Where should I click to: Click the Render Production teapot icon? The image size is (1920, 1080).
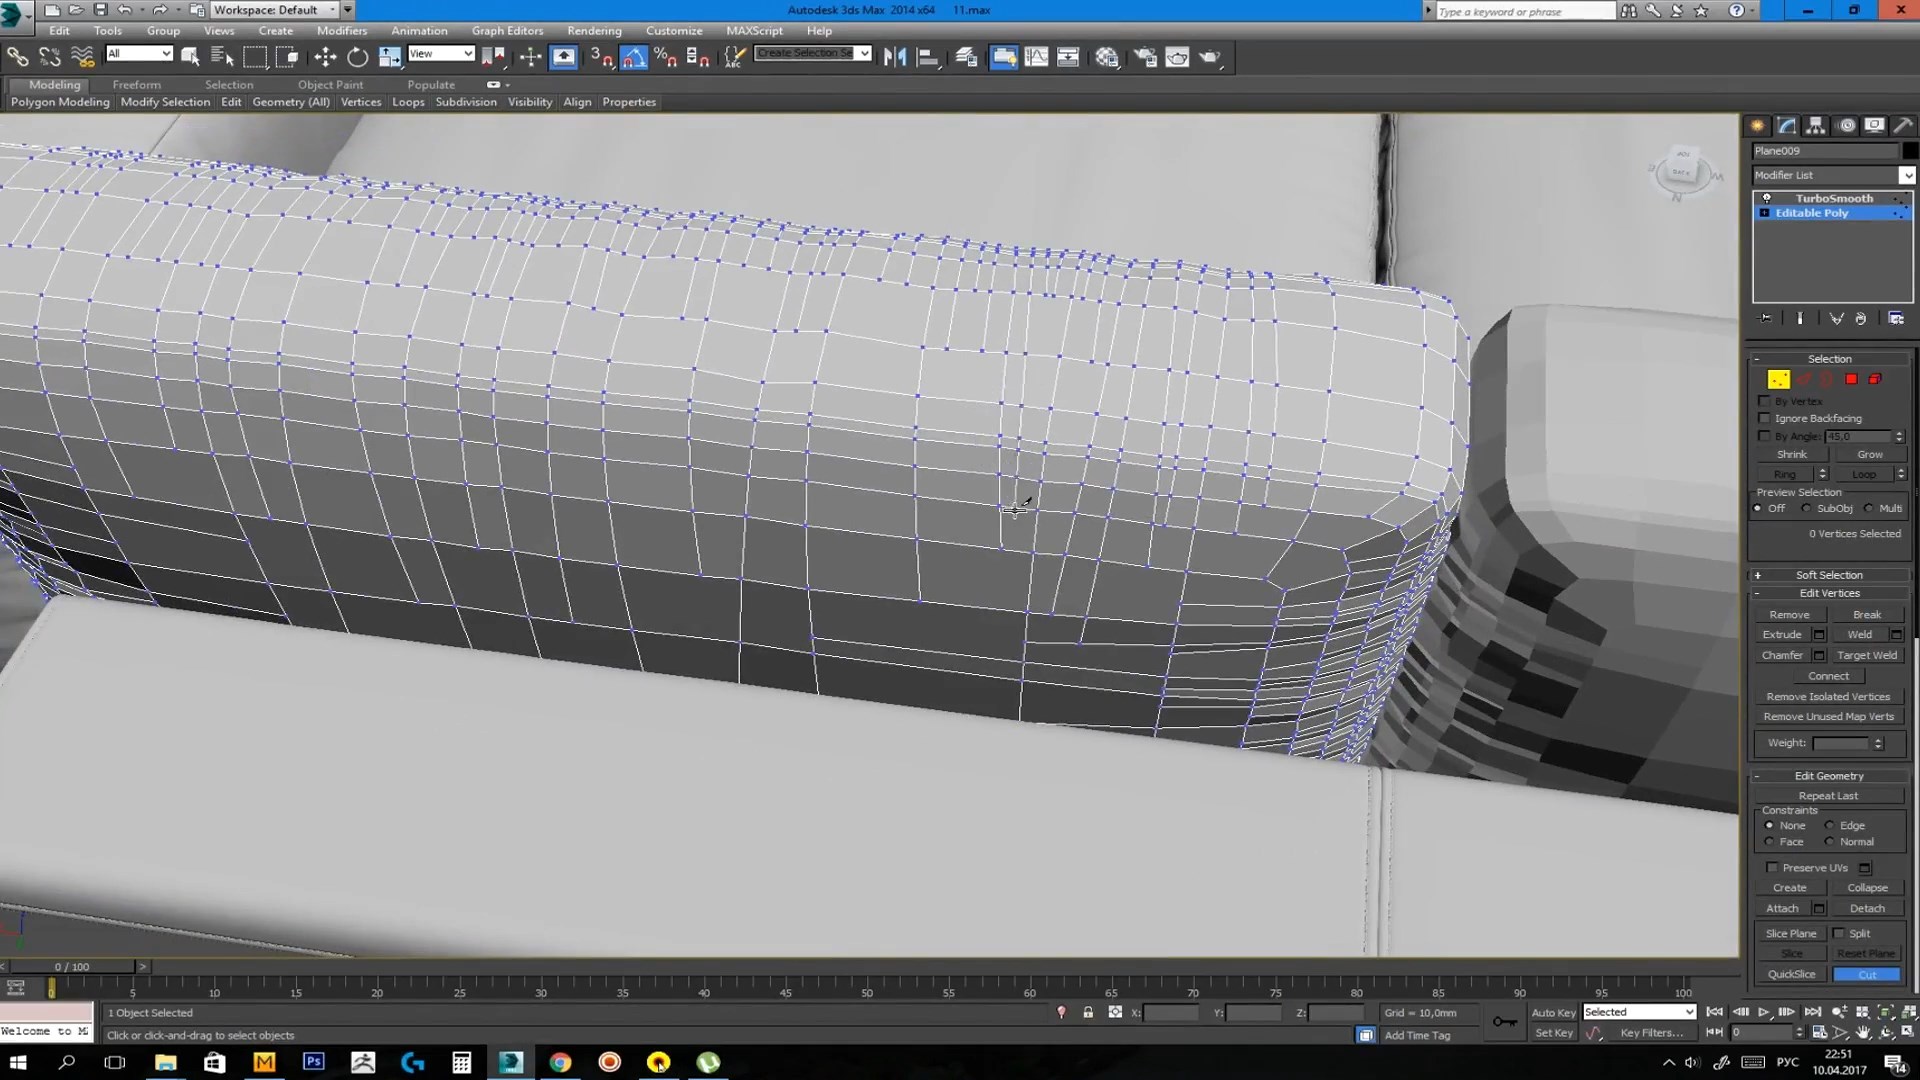[1210, 57]
